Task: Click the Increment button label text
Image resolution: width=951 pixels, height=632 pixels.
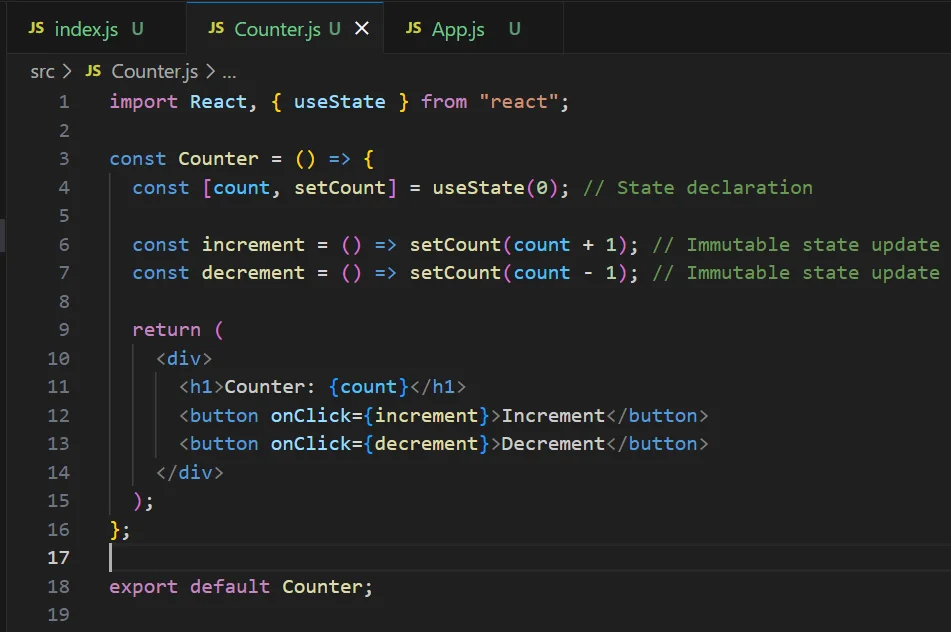Action: click(553, 415)
